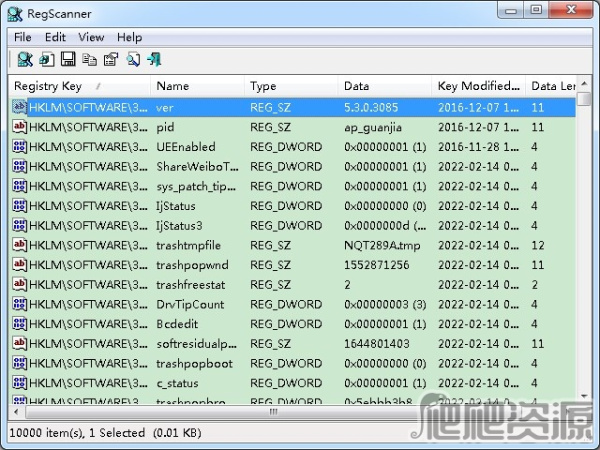Image resolution: width=600 pixels, height=450 pixels.
Task: Sort by Key Modified column header
Action: point(479,86)
